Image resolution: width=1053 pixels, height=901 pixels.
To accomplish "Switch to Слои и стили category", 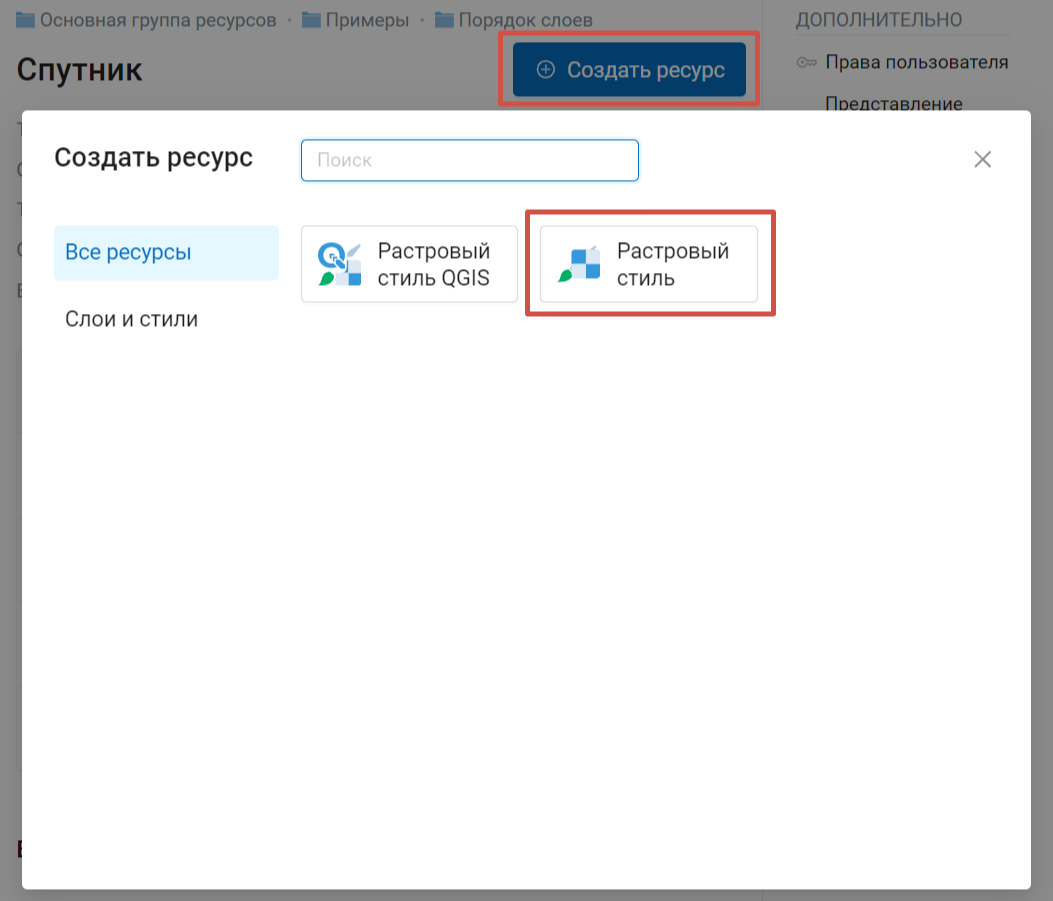I will tap(131, 319).
